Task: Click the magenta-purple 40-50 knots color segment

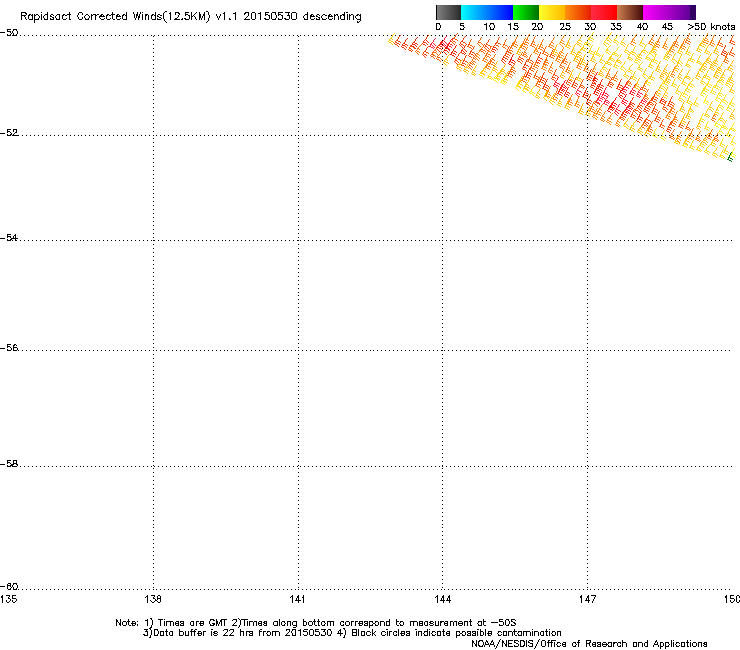Action: point(669,12)
